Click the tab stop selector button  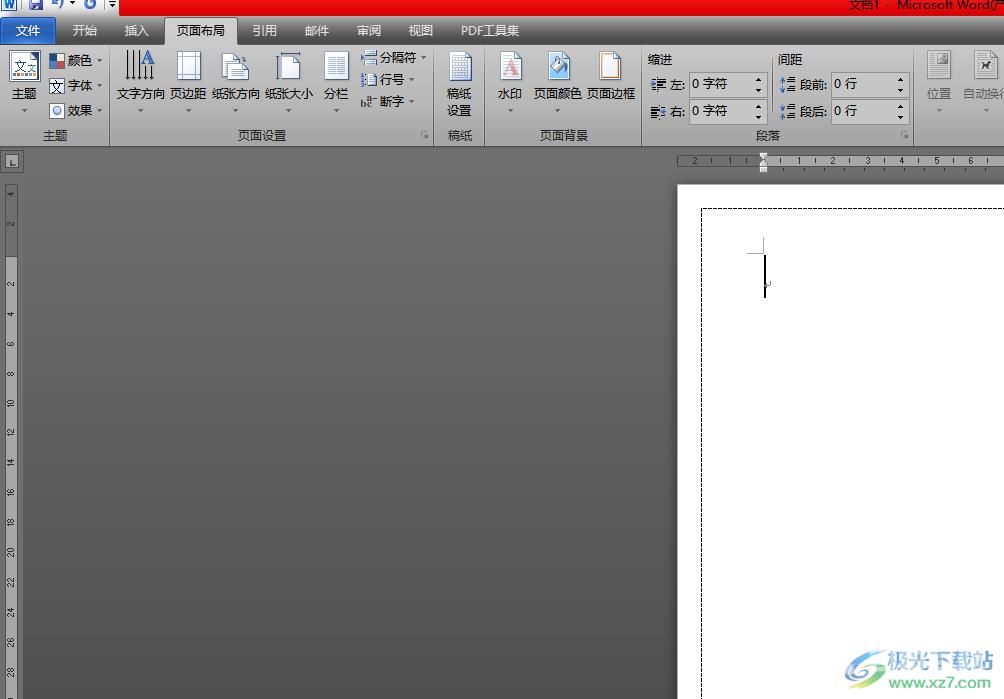(x=12, y=162)
